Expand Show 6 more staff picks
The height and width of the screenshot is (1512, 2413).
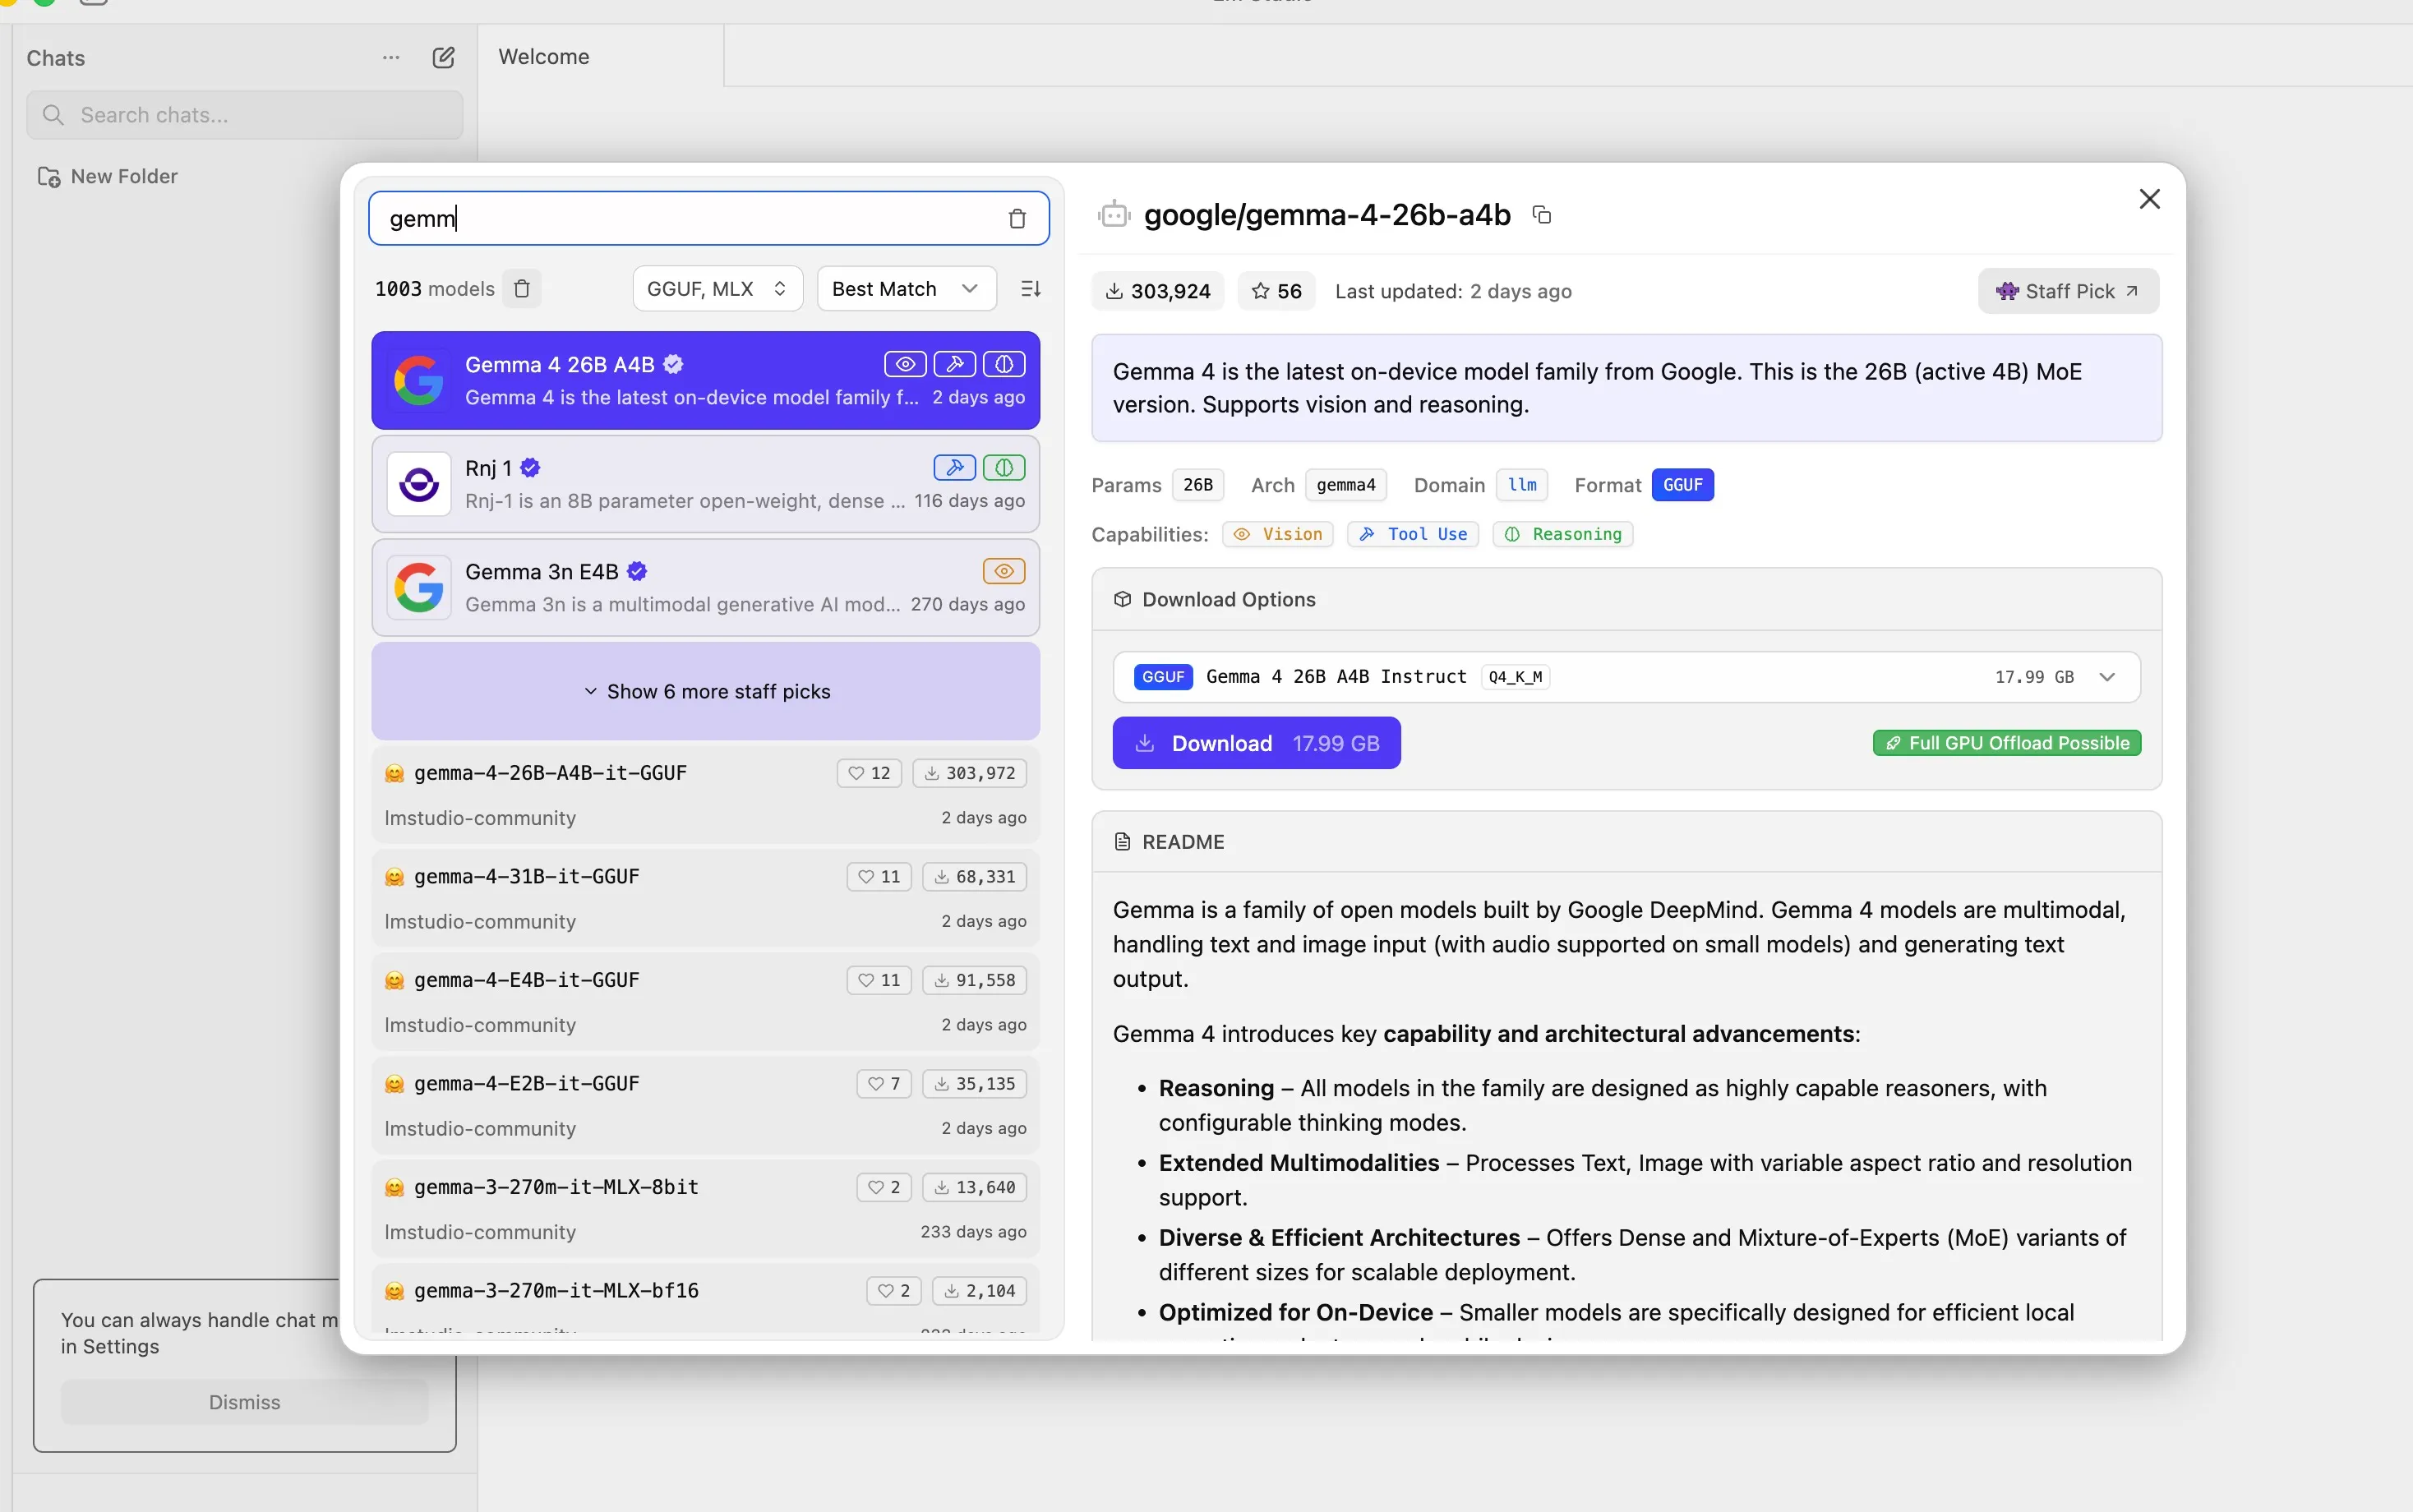click(x=705, y=691)
